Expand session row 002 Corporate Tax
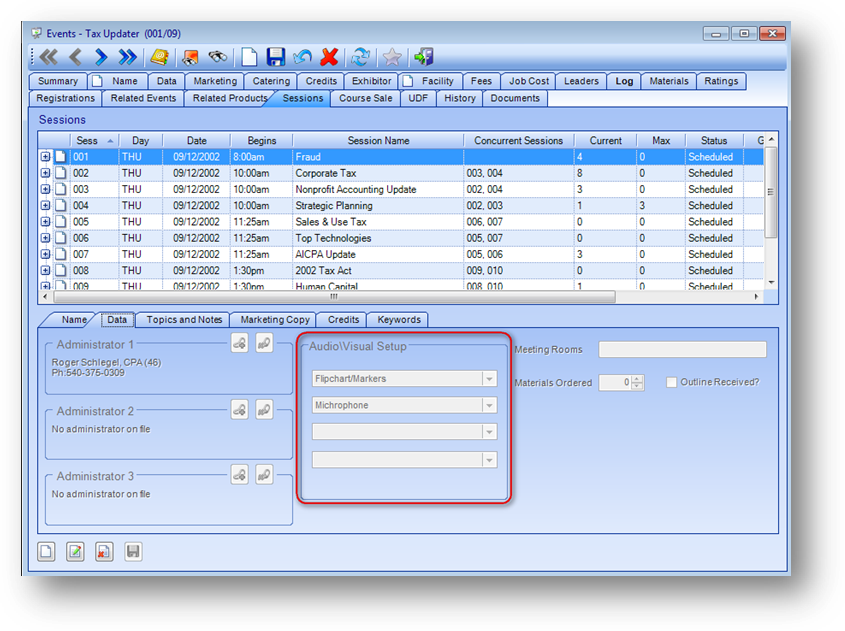Viewport: 845px width, 631px height. click(x=45, y=173)
